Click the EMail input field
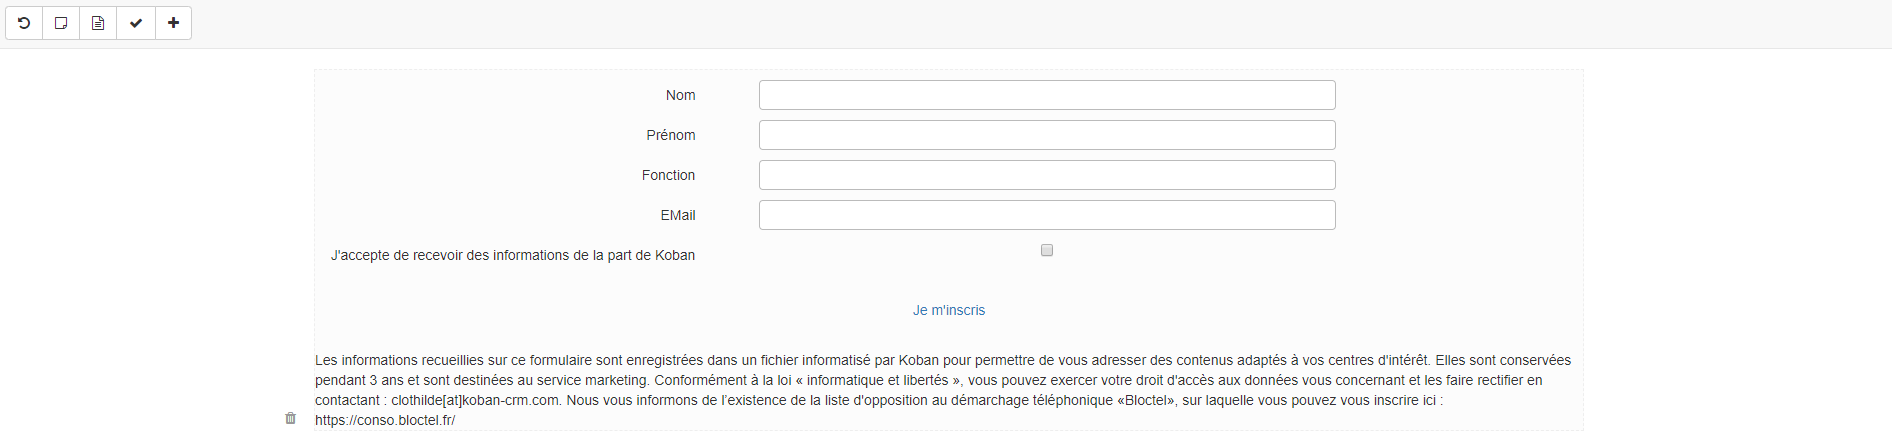Screen dimensions: 1892x440 pos(1047,215)
